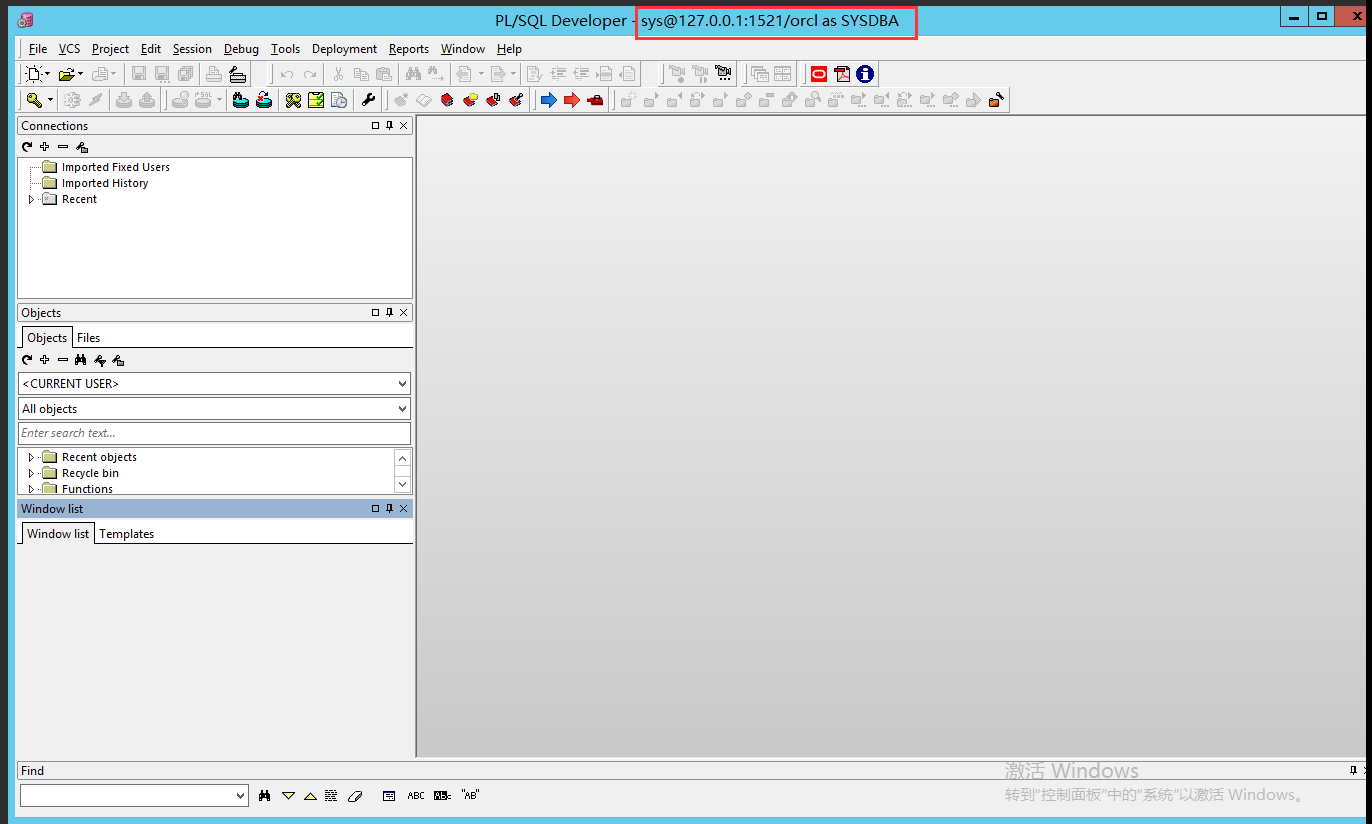
Task: Switch to the Templates tab
Action: point(126,534)
